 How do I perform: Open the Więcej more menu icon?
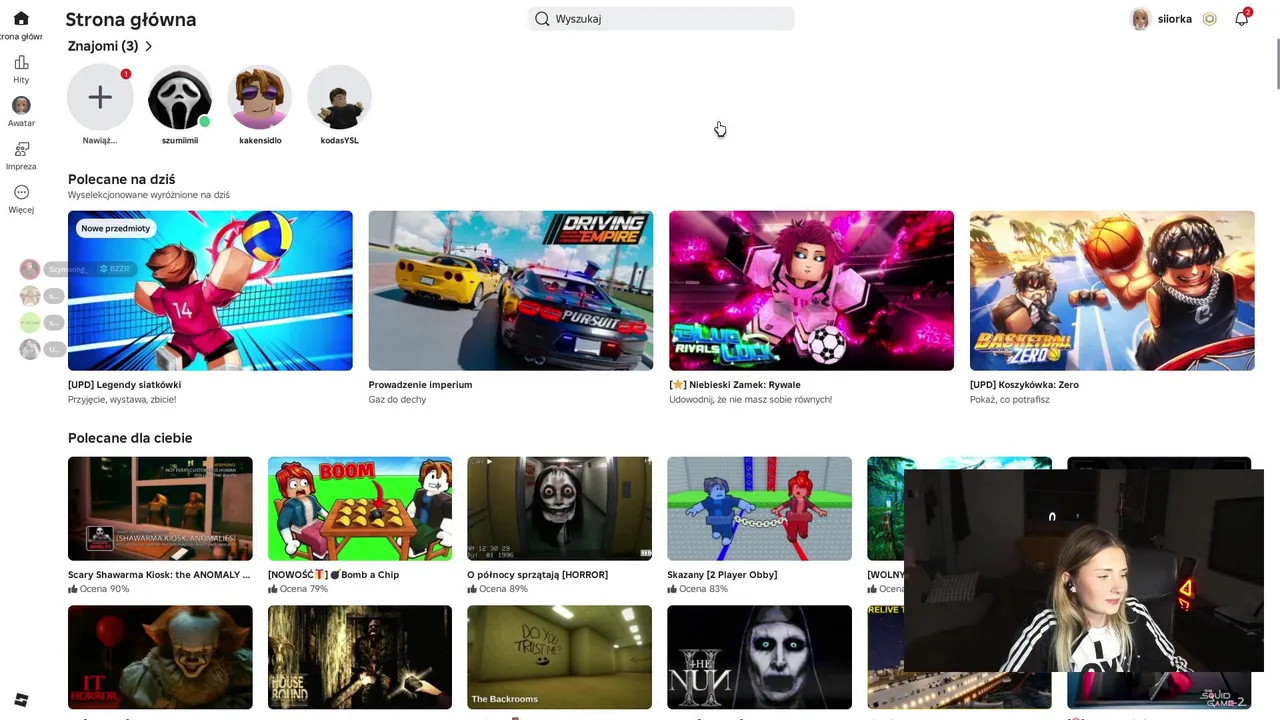[21, 192]
